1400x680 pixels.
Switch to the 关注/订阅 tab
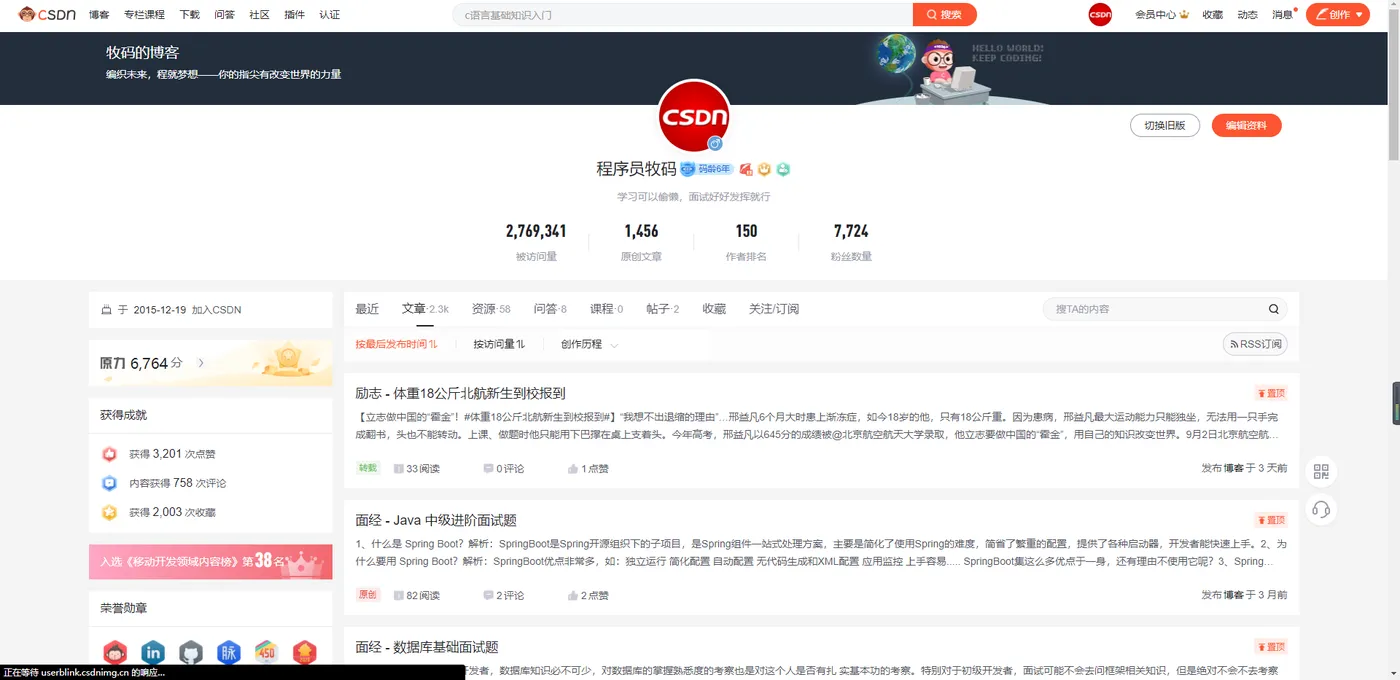point(774,309)
